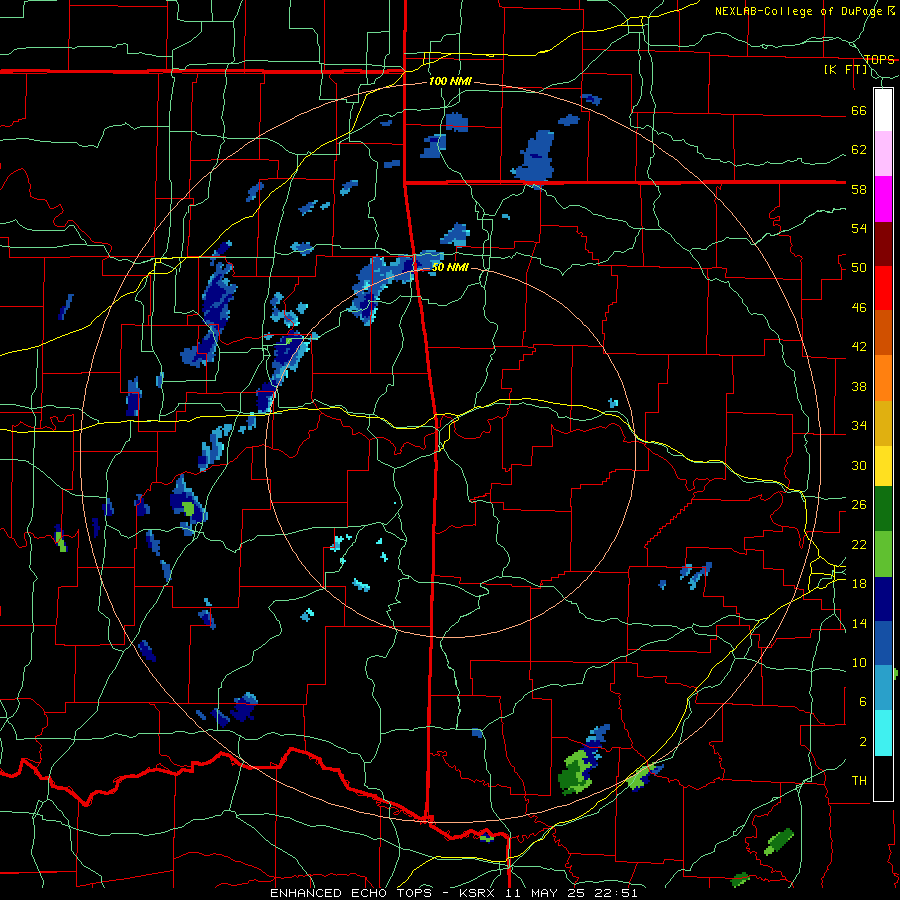Click the ENHANCED ECHO TOPS caption
Image resolution: width=900 pixels, height=900 pixels.
coord(351,893)
